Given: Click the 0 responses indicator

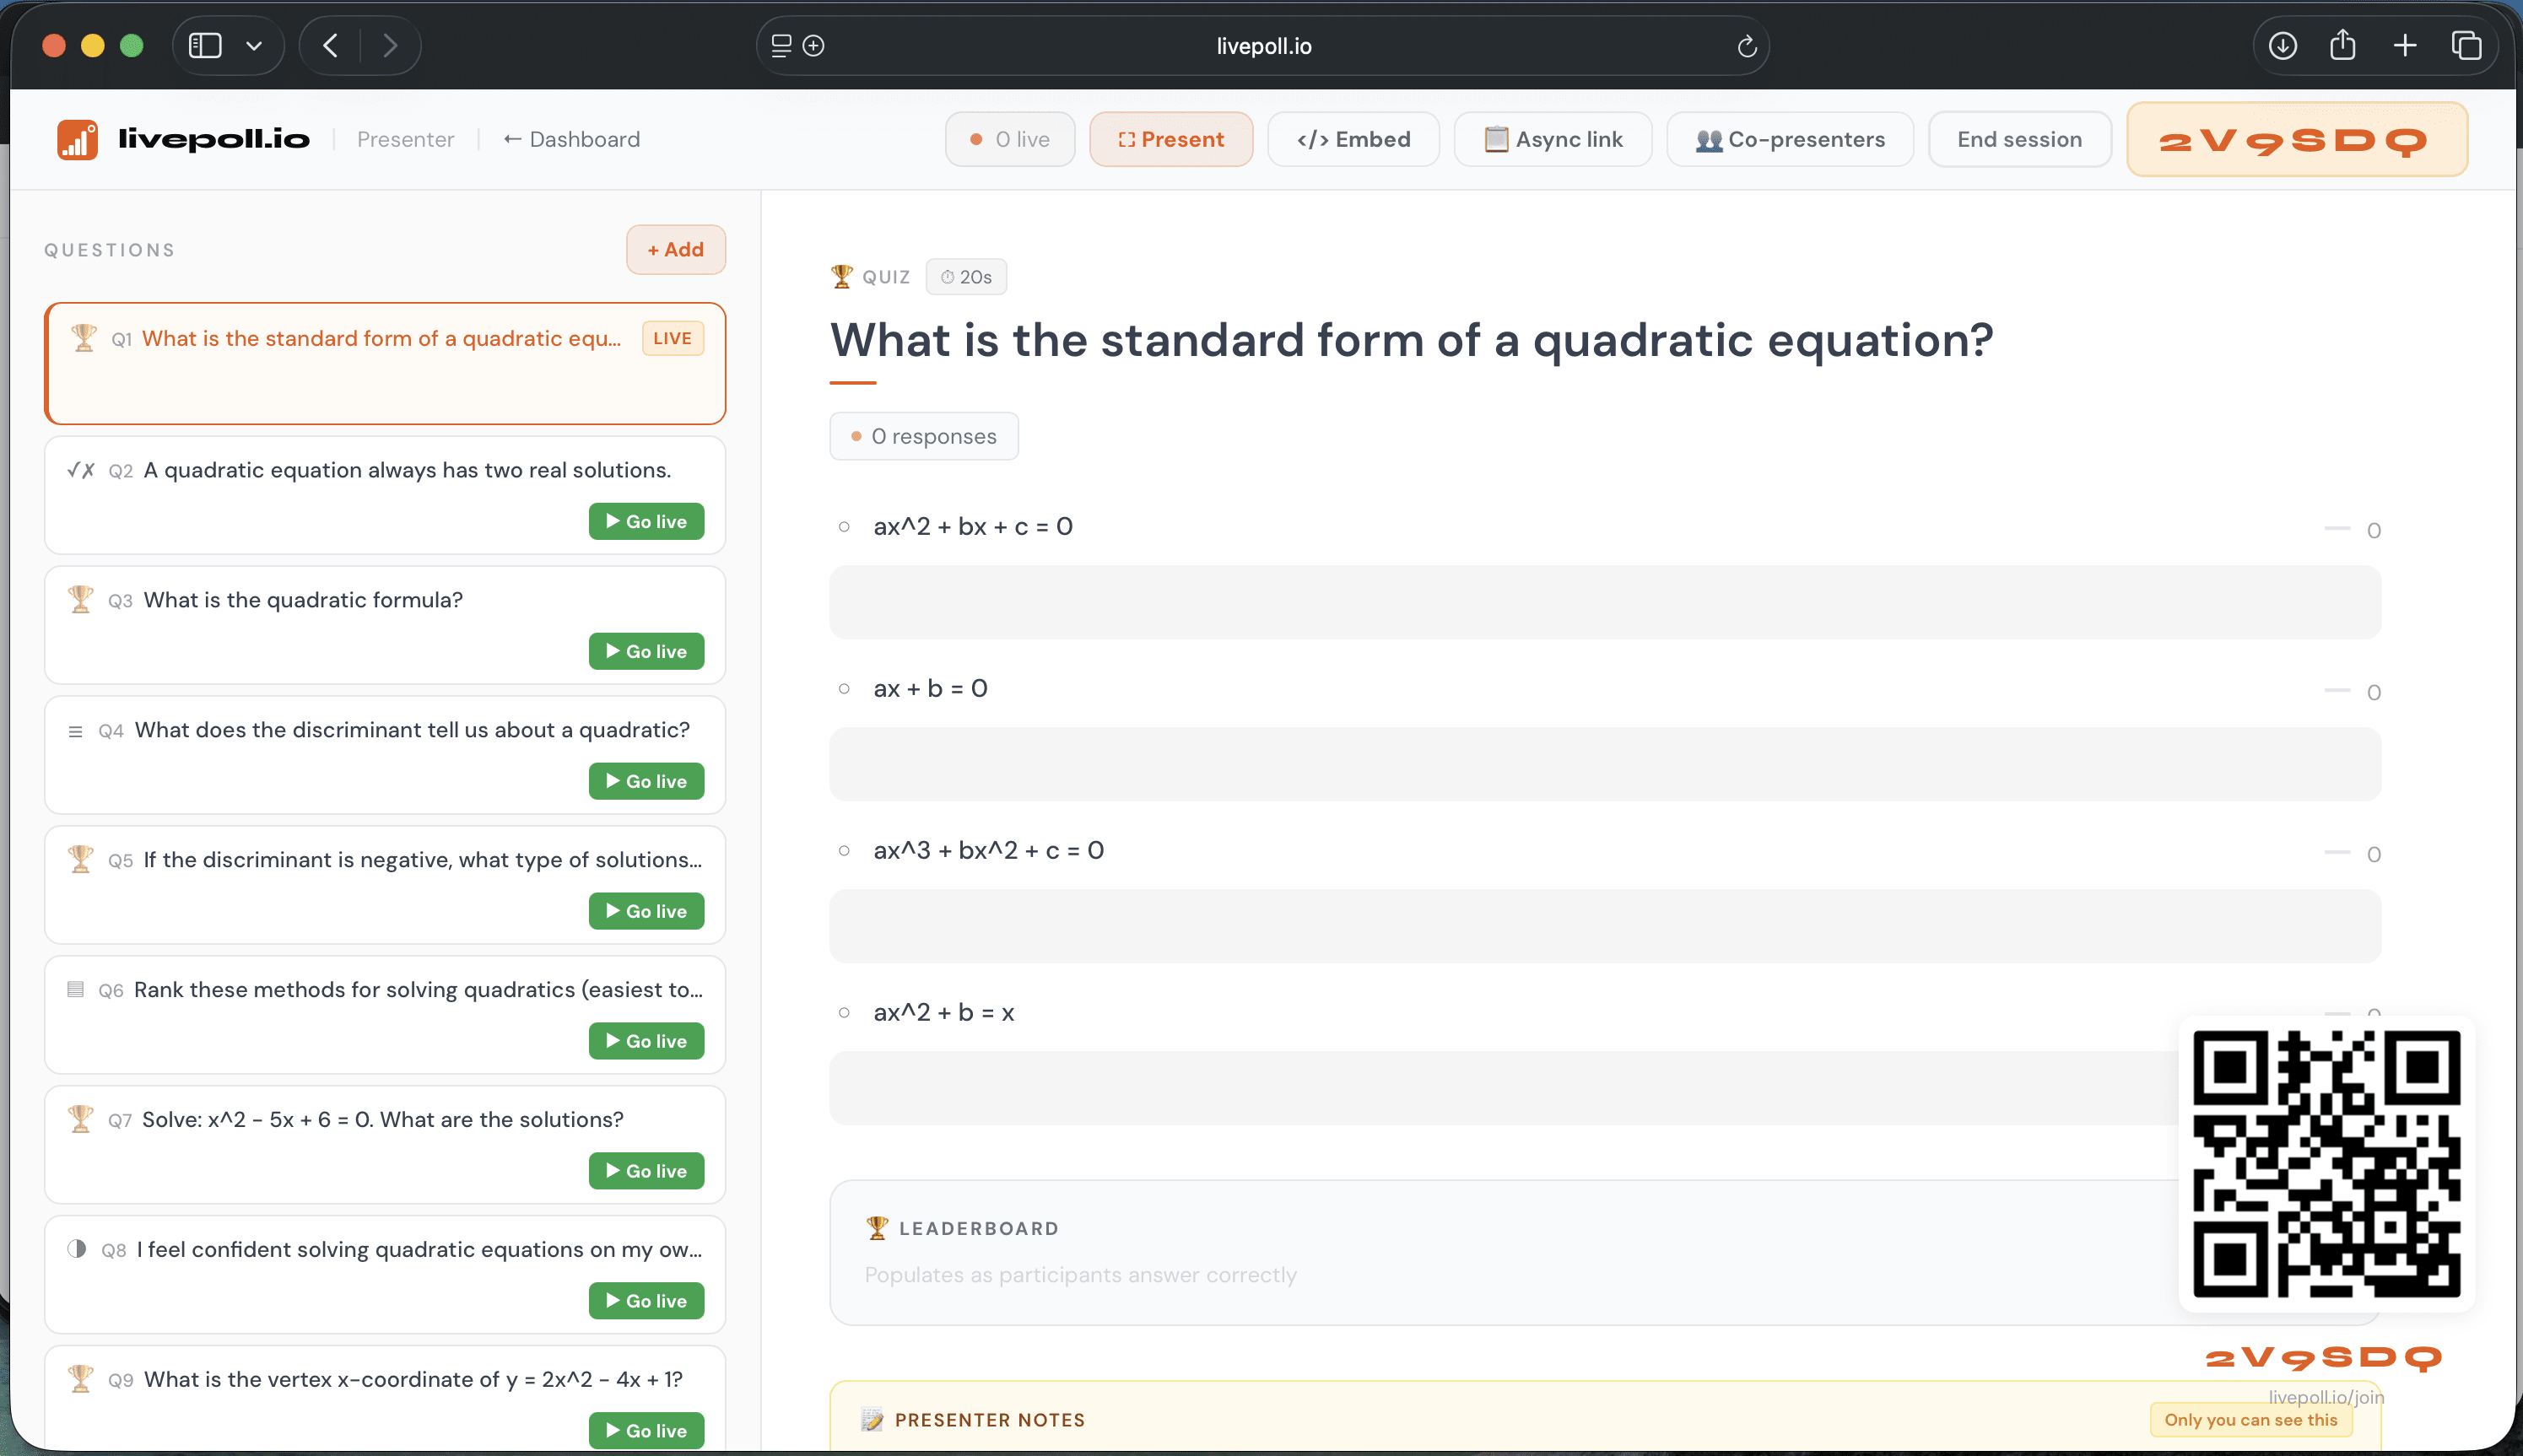Looking at the screenshot, I should click(924, 436).
